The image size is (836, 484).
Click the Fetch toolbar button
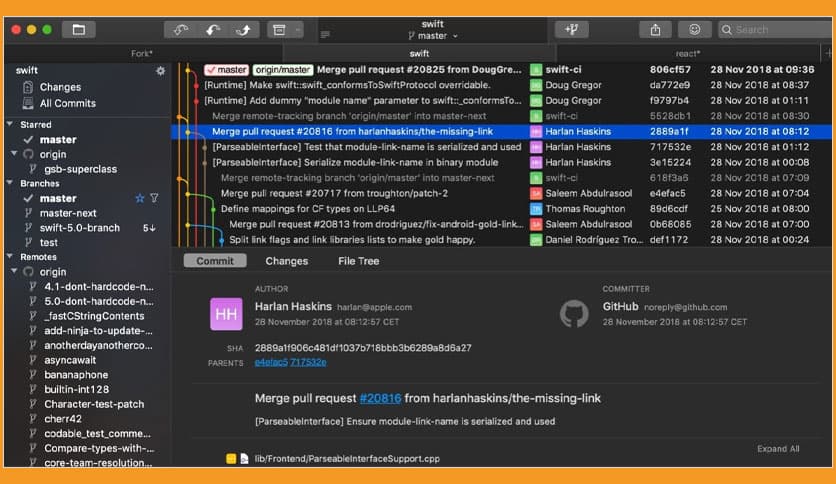click(181, 29)
